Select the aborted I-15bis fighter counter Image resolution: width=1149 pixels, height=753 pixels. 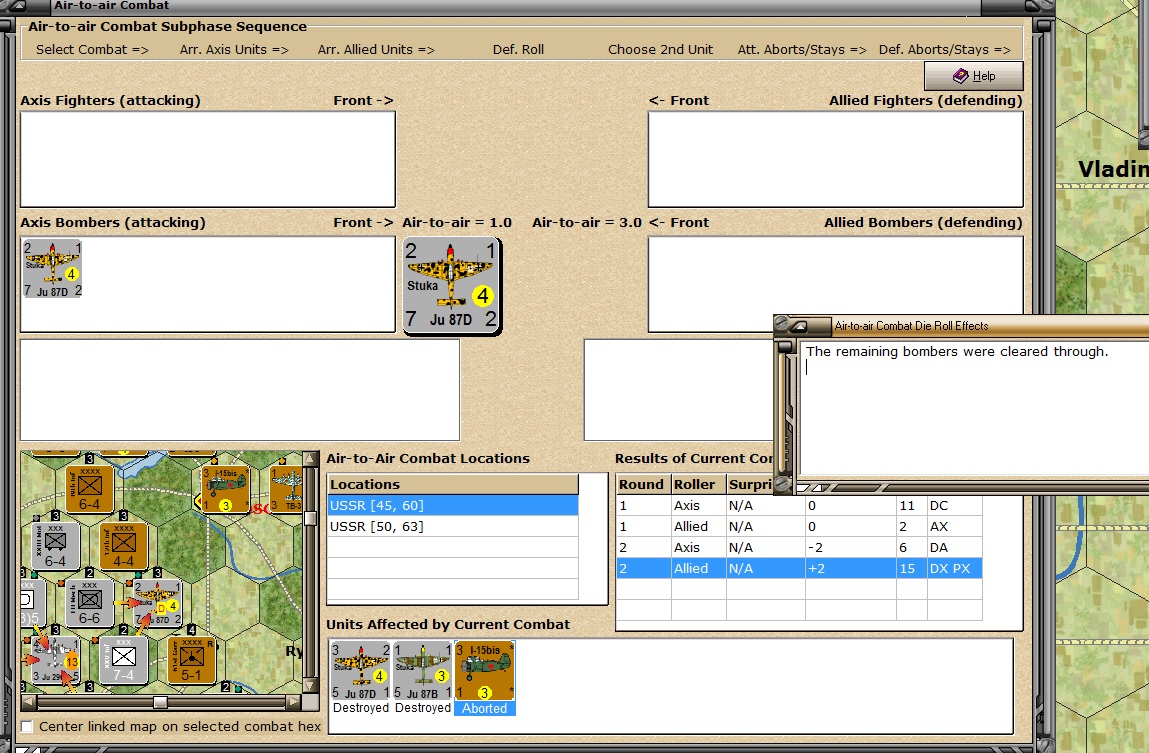tap(484, 671)
